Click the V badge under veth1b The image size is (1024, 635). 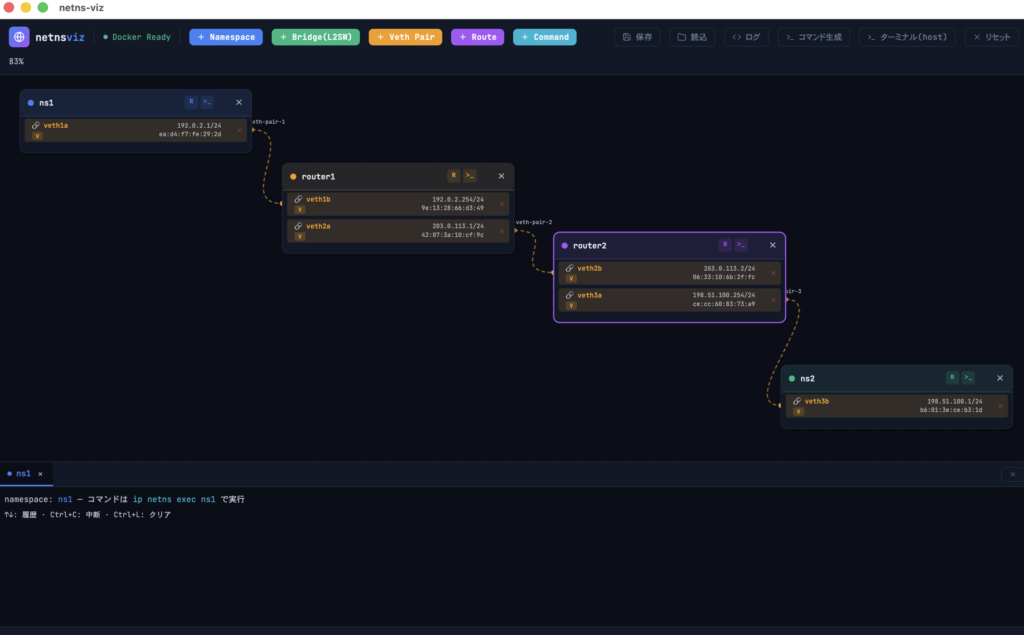point(299,210)
